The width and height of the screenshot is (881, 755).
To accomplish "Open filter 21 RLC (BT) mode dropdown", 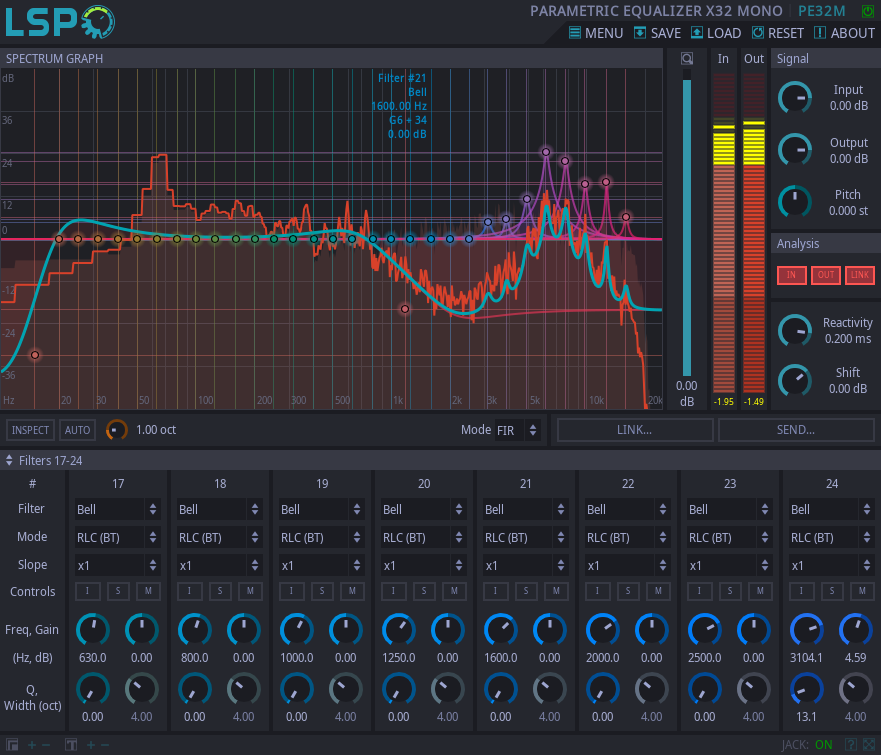I will coord(525,538).
